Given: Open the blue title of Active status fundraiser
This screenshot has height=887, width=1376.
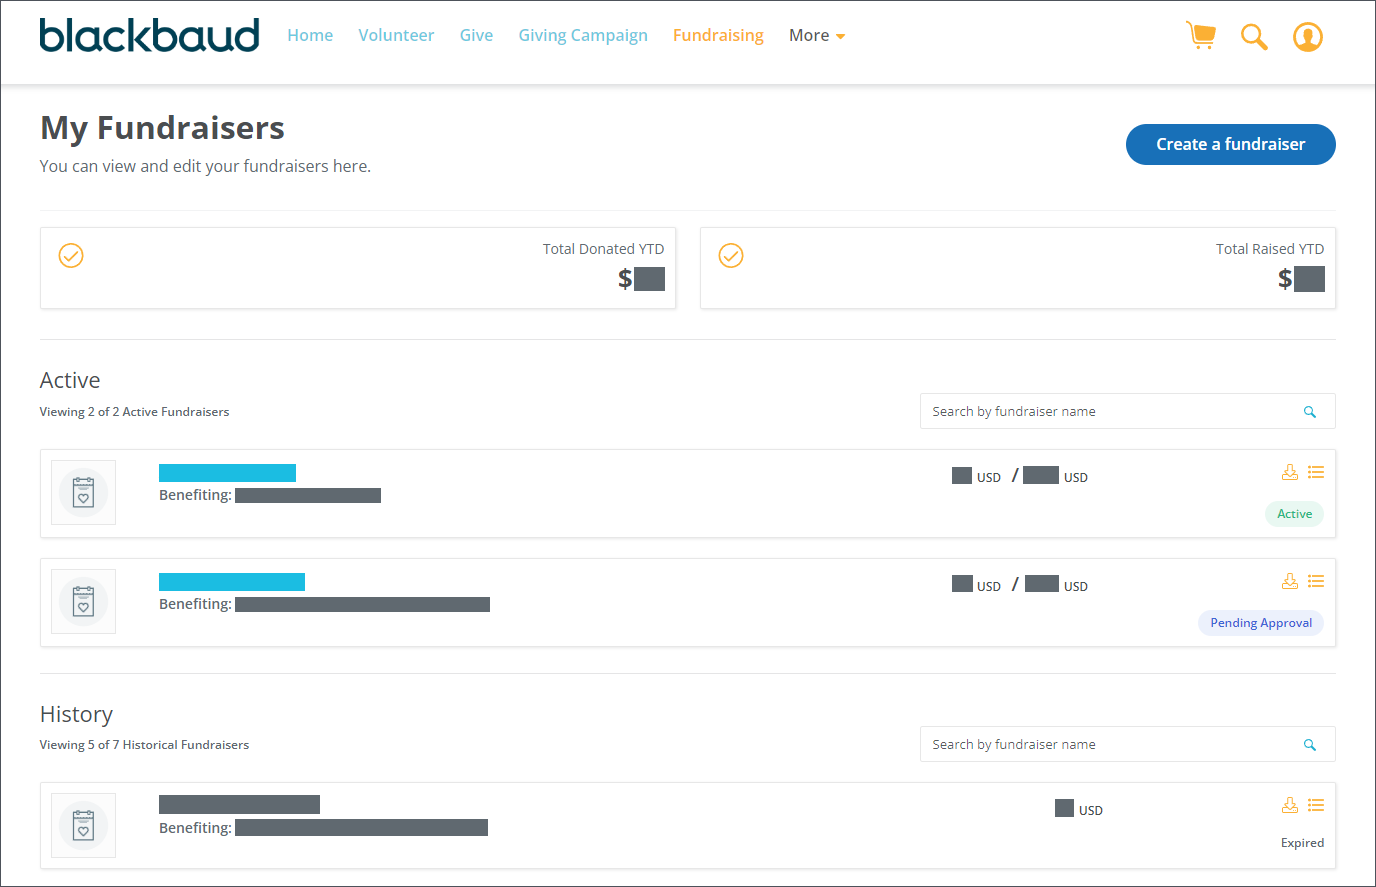Looking at the screenshot, I should tap(227, 473).
